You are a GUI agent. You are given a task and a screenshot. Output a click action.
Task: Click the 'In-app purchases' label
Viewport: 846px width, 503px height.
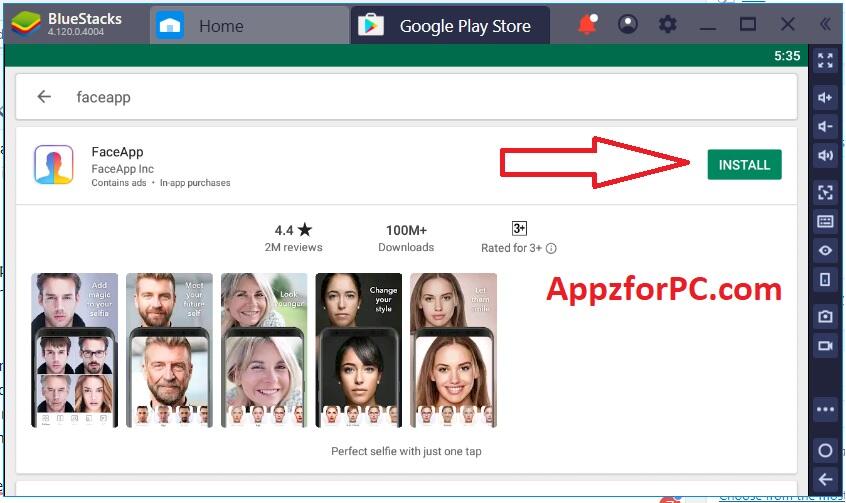tap(195, 183)
